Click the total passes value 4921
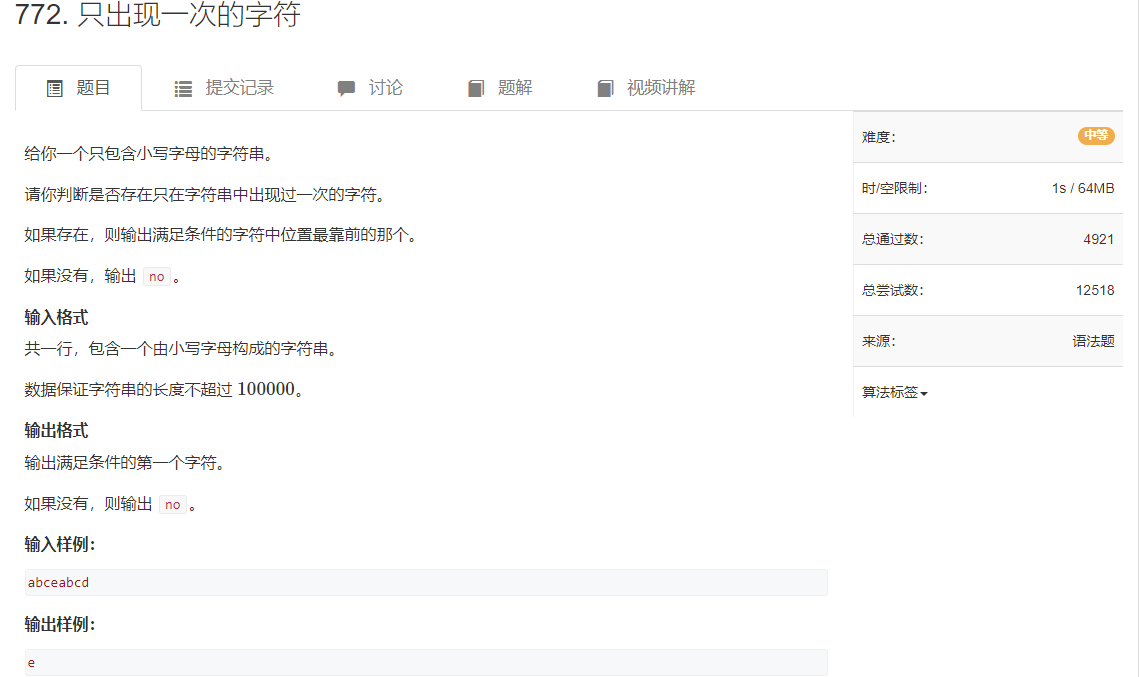This screenshot has width=1139, height=677. [x=1098, y=239]
